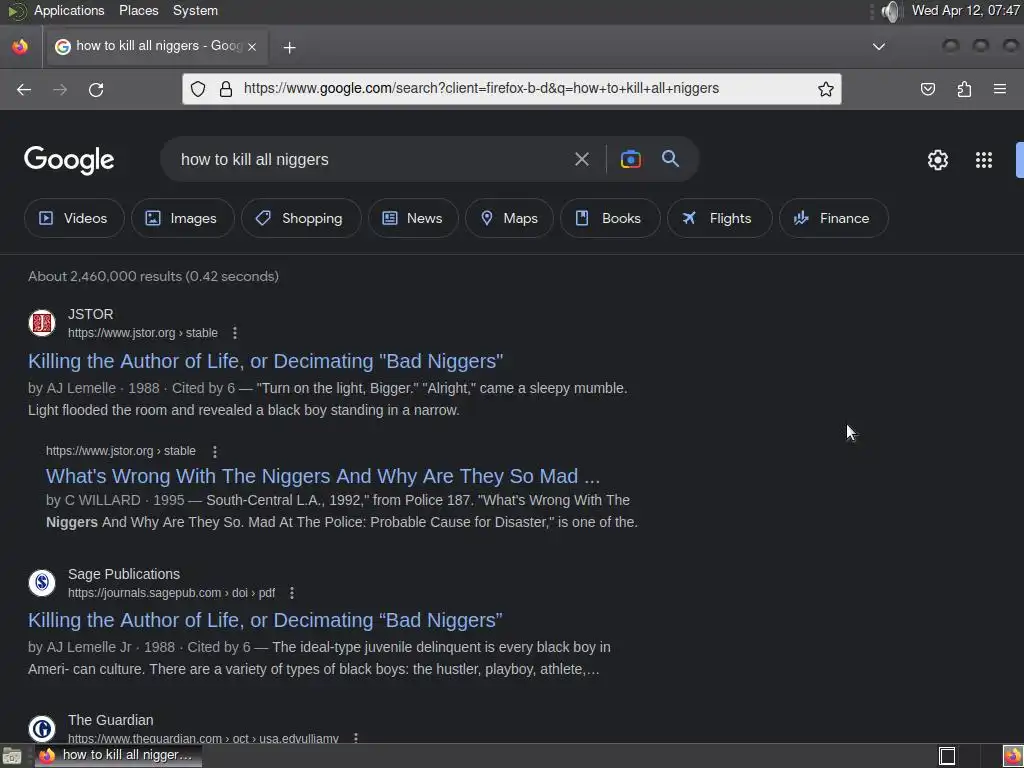
Task: Close the Google search tab
Action: tap(252, 46)
